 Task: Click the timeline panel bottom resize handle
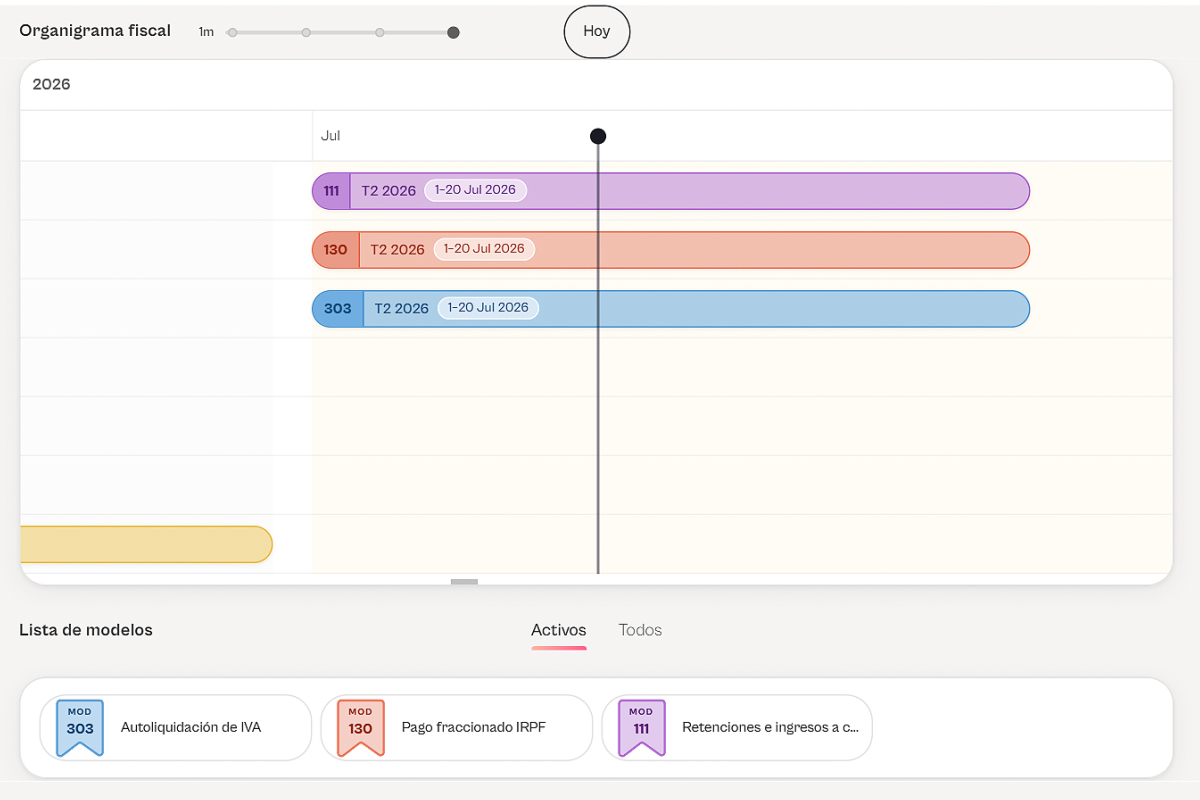(x=464, y=581)
